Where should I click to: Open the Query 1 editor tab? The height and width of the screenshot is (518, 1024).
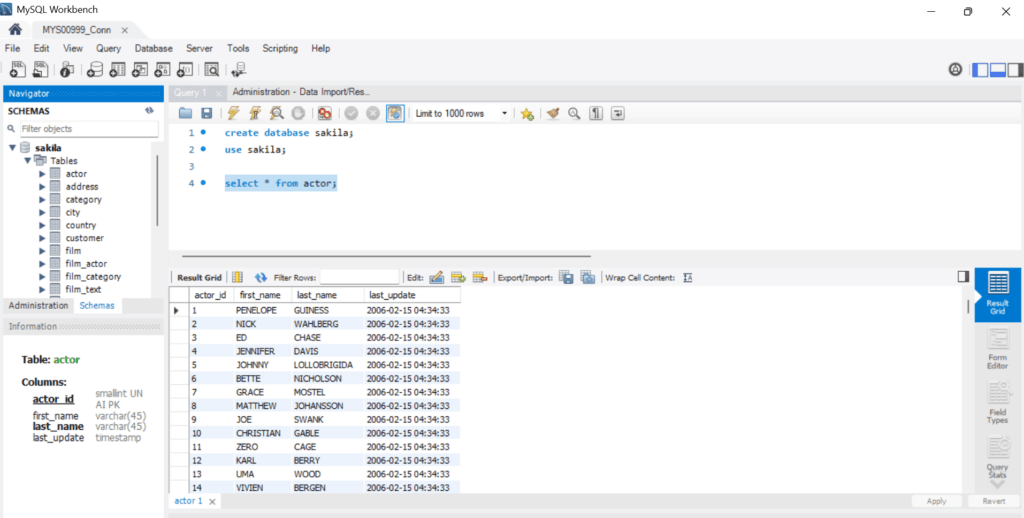[x=190, y=93]
